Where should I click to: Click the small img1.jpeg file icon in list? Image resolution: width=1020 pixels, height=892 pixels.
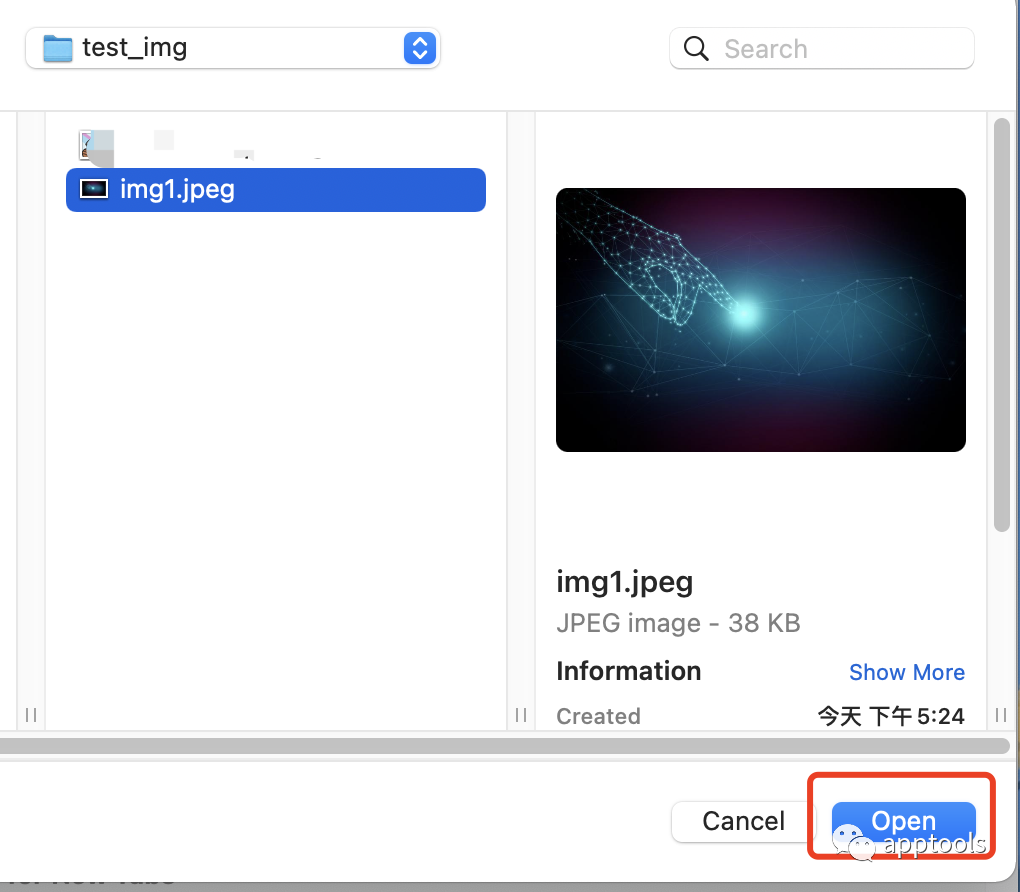[x=94, y=189]
